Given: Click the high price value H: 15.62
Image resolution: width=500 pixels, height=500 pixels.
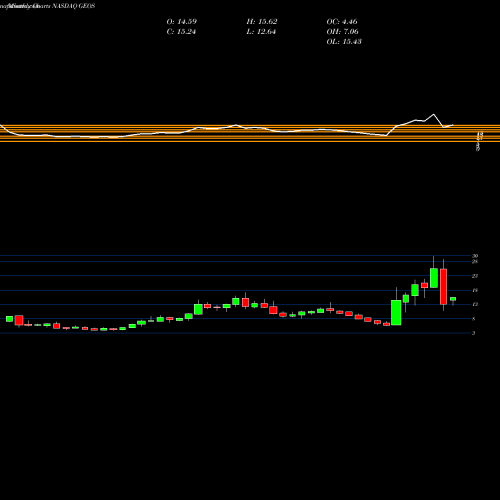Looking at the screenshot, I should (262, 22).
